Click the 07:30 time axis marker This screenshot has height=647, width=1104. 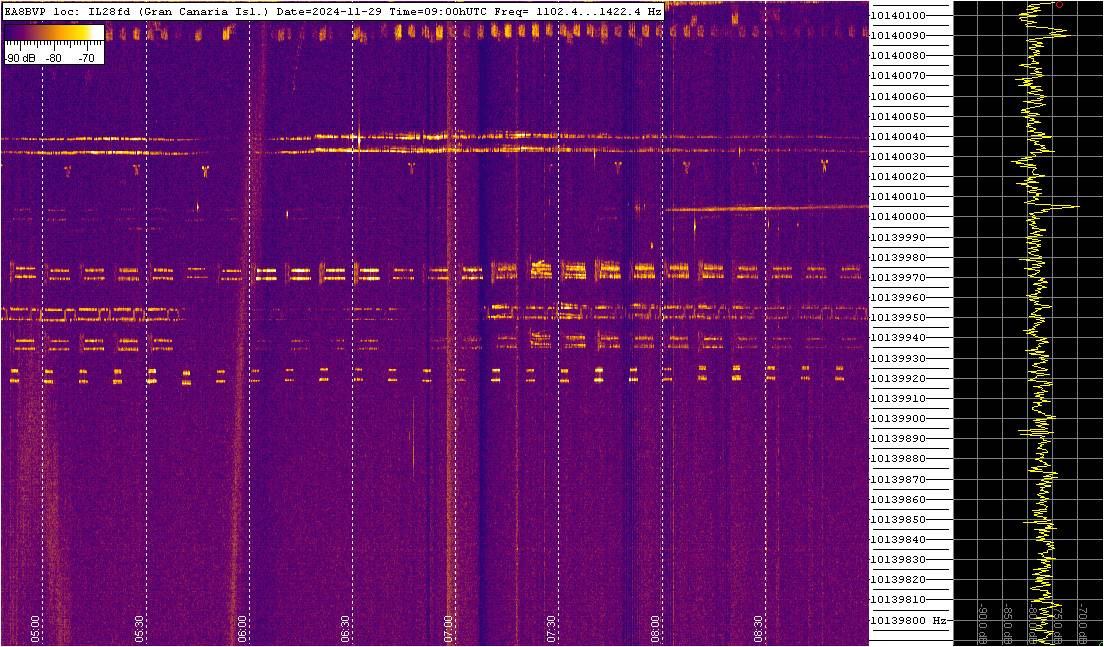(552, 627)
